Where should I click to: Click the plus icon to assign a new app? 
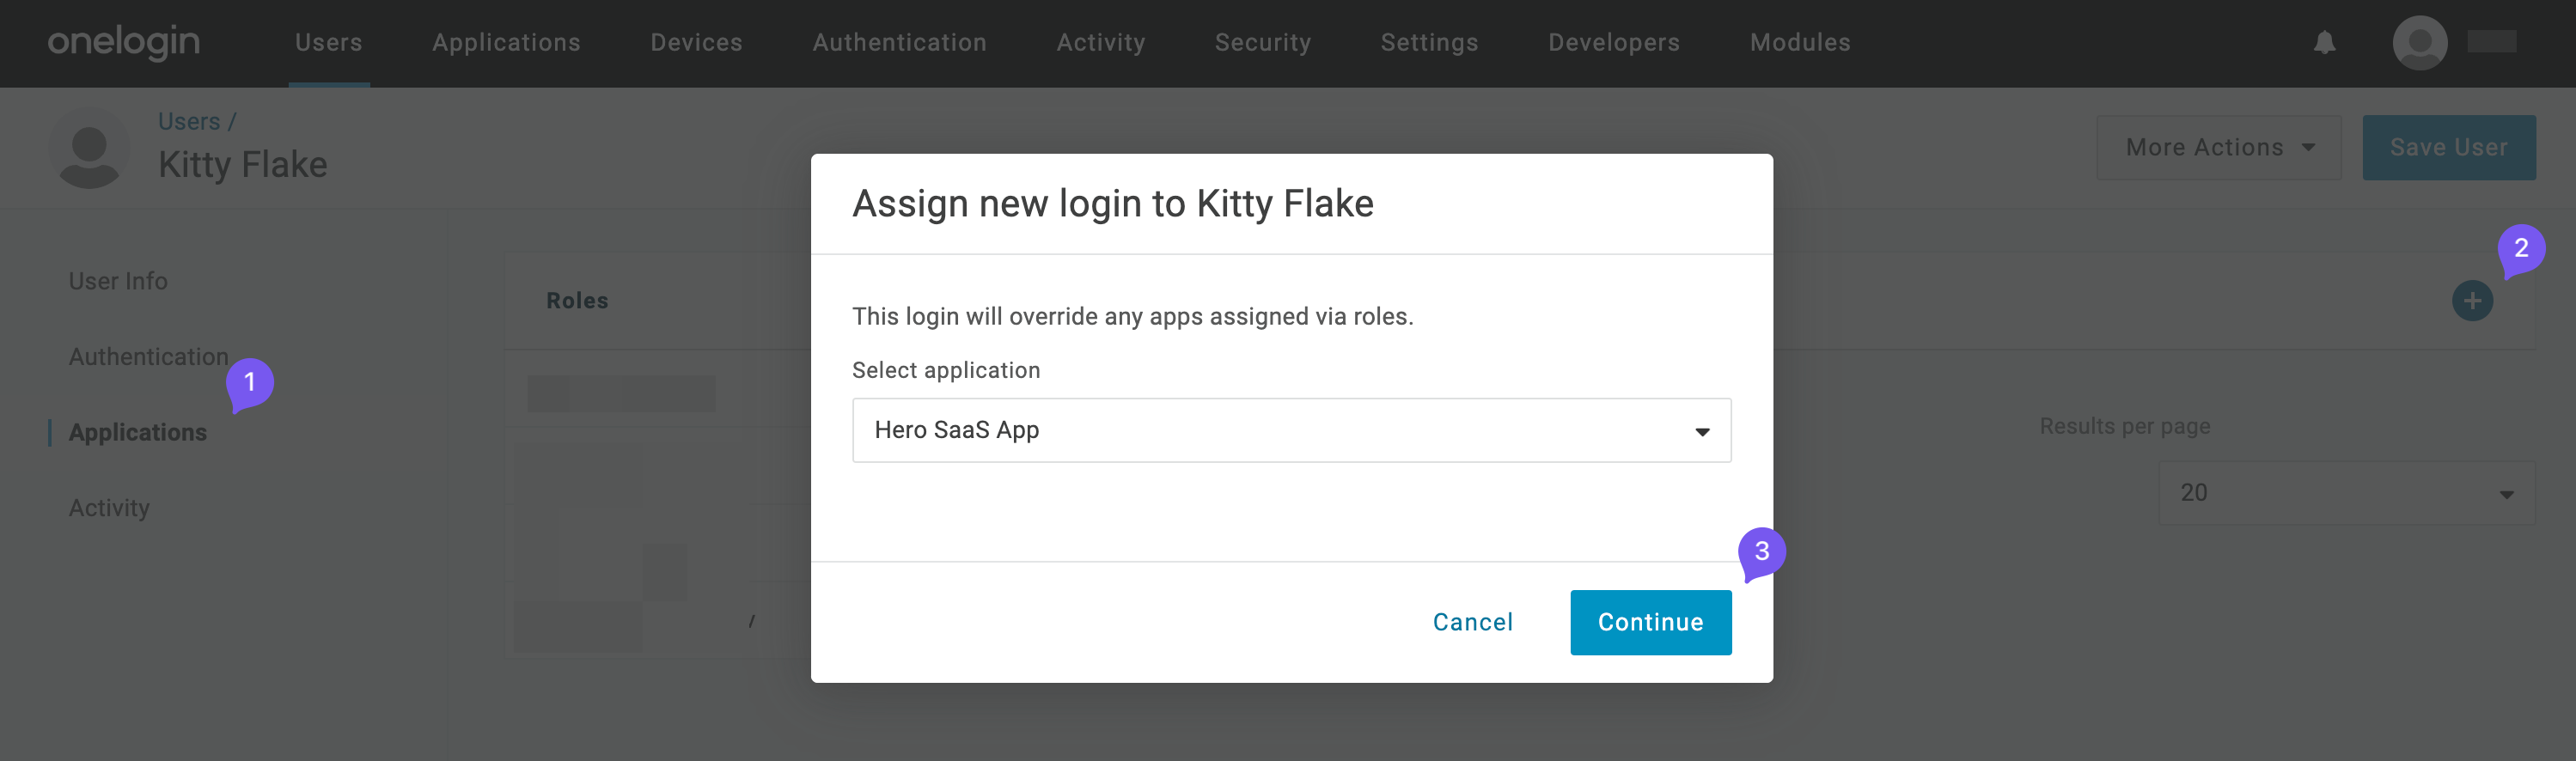point(2471,300)
